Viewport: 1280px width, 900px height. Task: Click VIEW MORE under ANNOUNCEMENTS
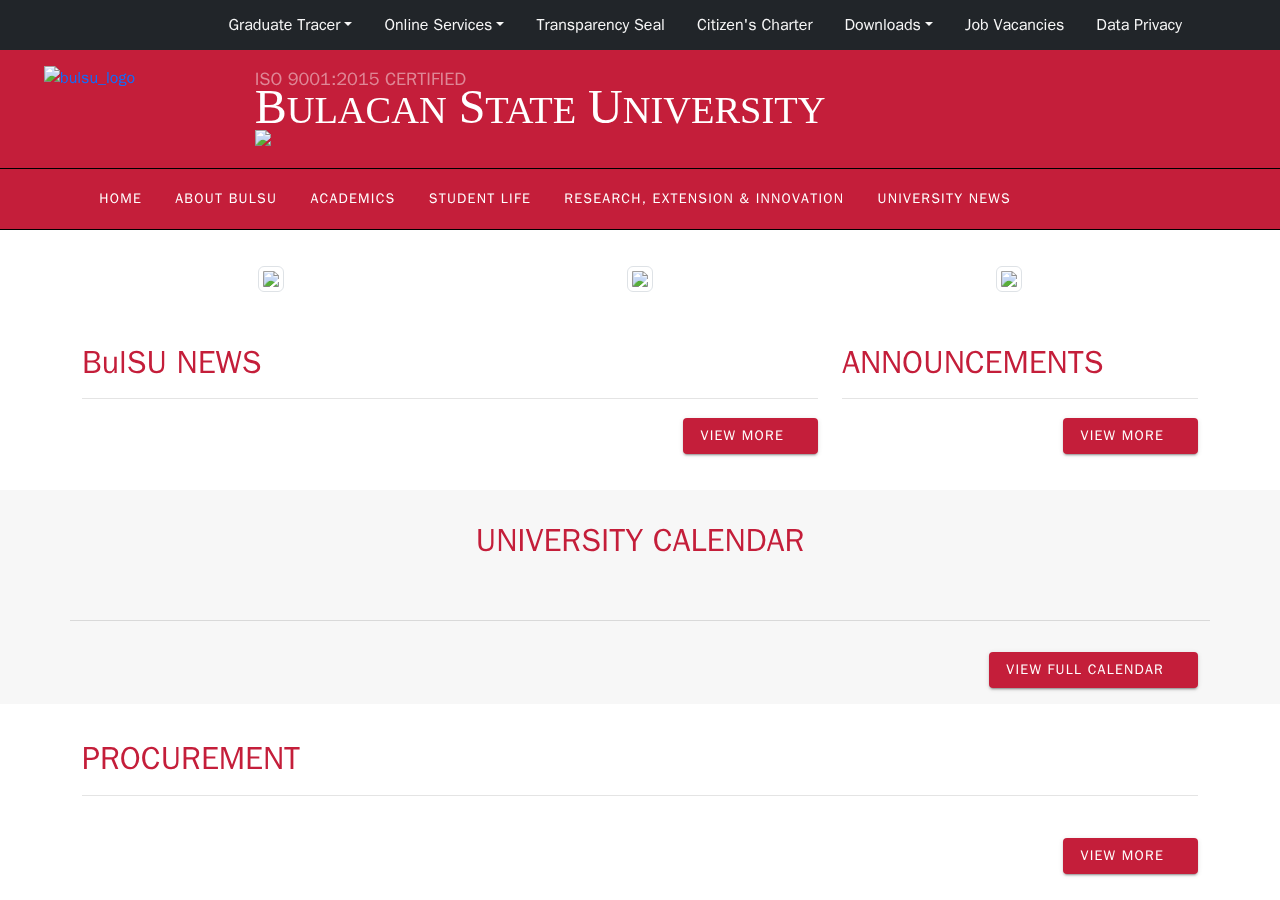pos(1130,436)
